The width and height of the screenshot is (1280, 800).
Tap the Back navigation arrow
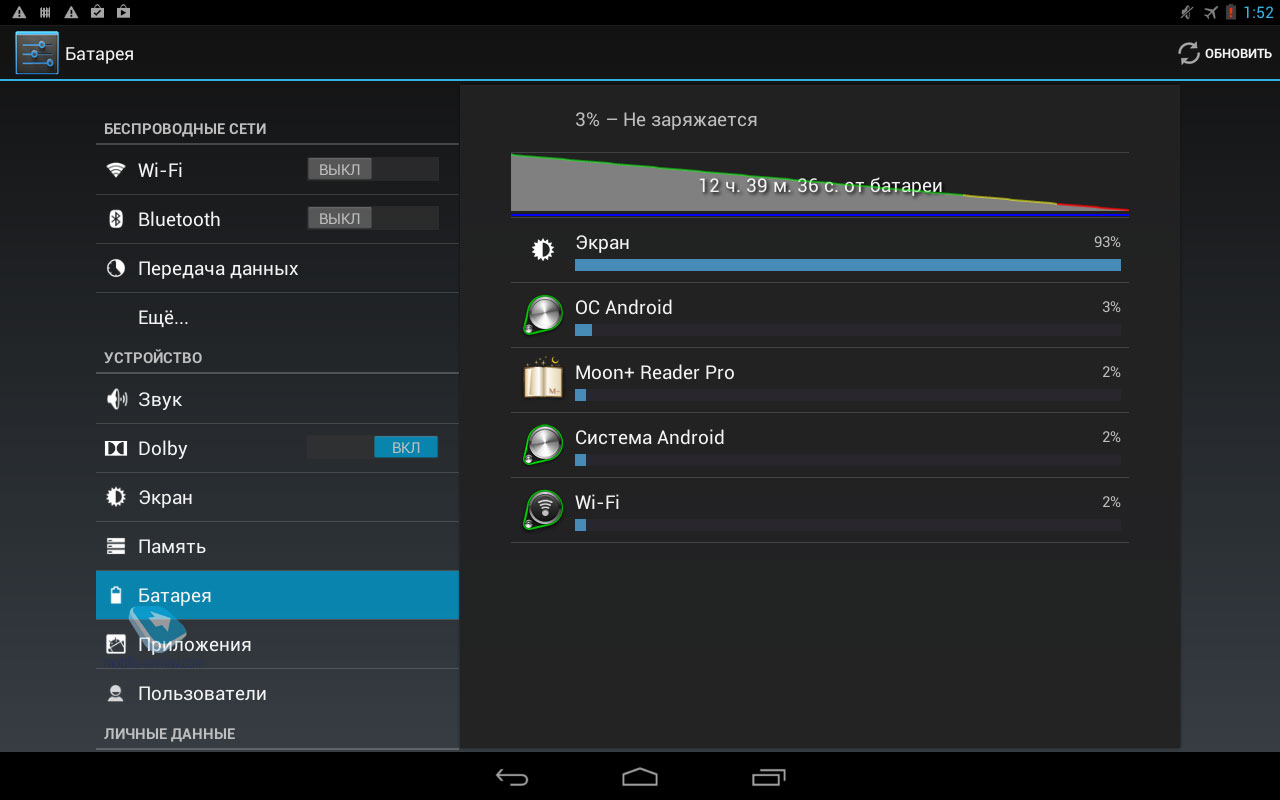coord(512,777)
